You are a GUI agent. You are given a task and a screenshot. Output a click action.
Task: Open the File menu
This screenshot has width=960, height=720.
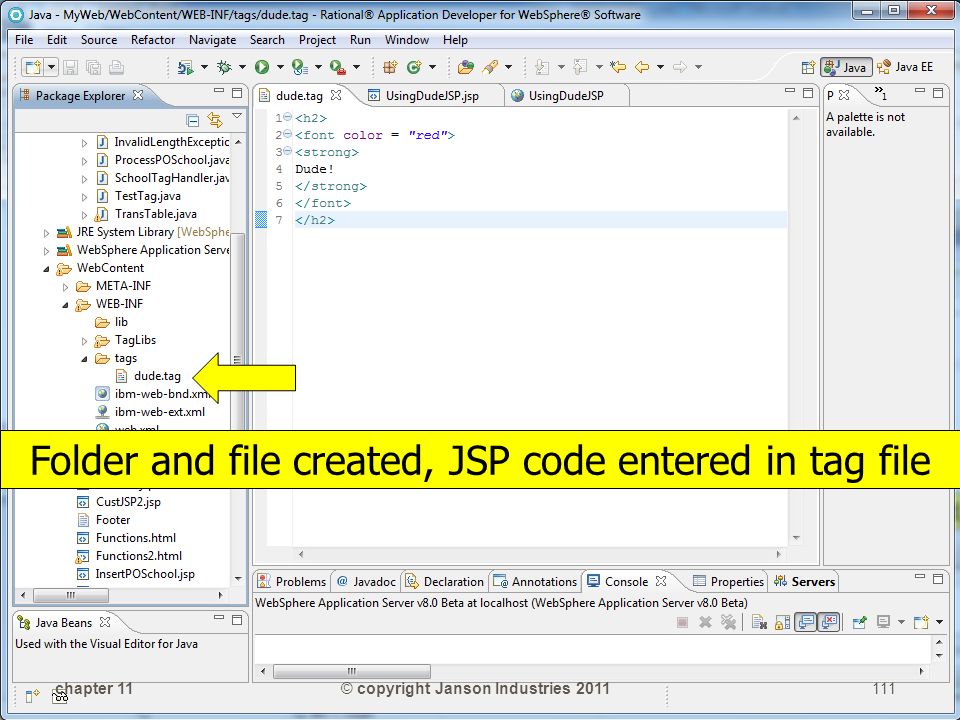tap(24, 40)
